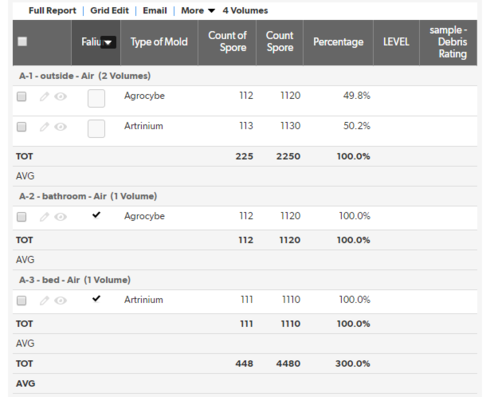Sort by the Type of Mold column header
Image resolution: width=490 pixels, height=397 pixels.
coord(159,42)
